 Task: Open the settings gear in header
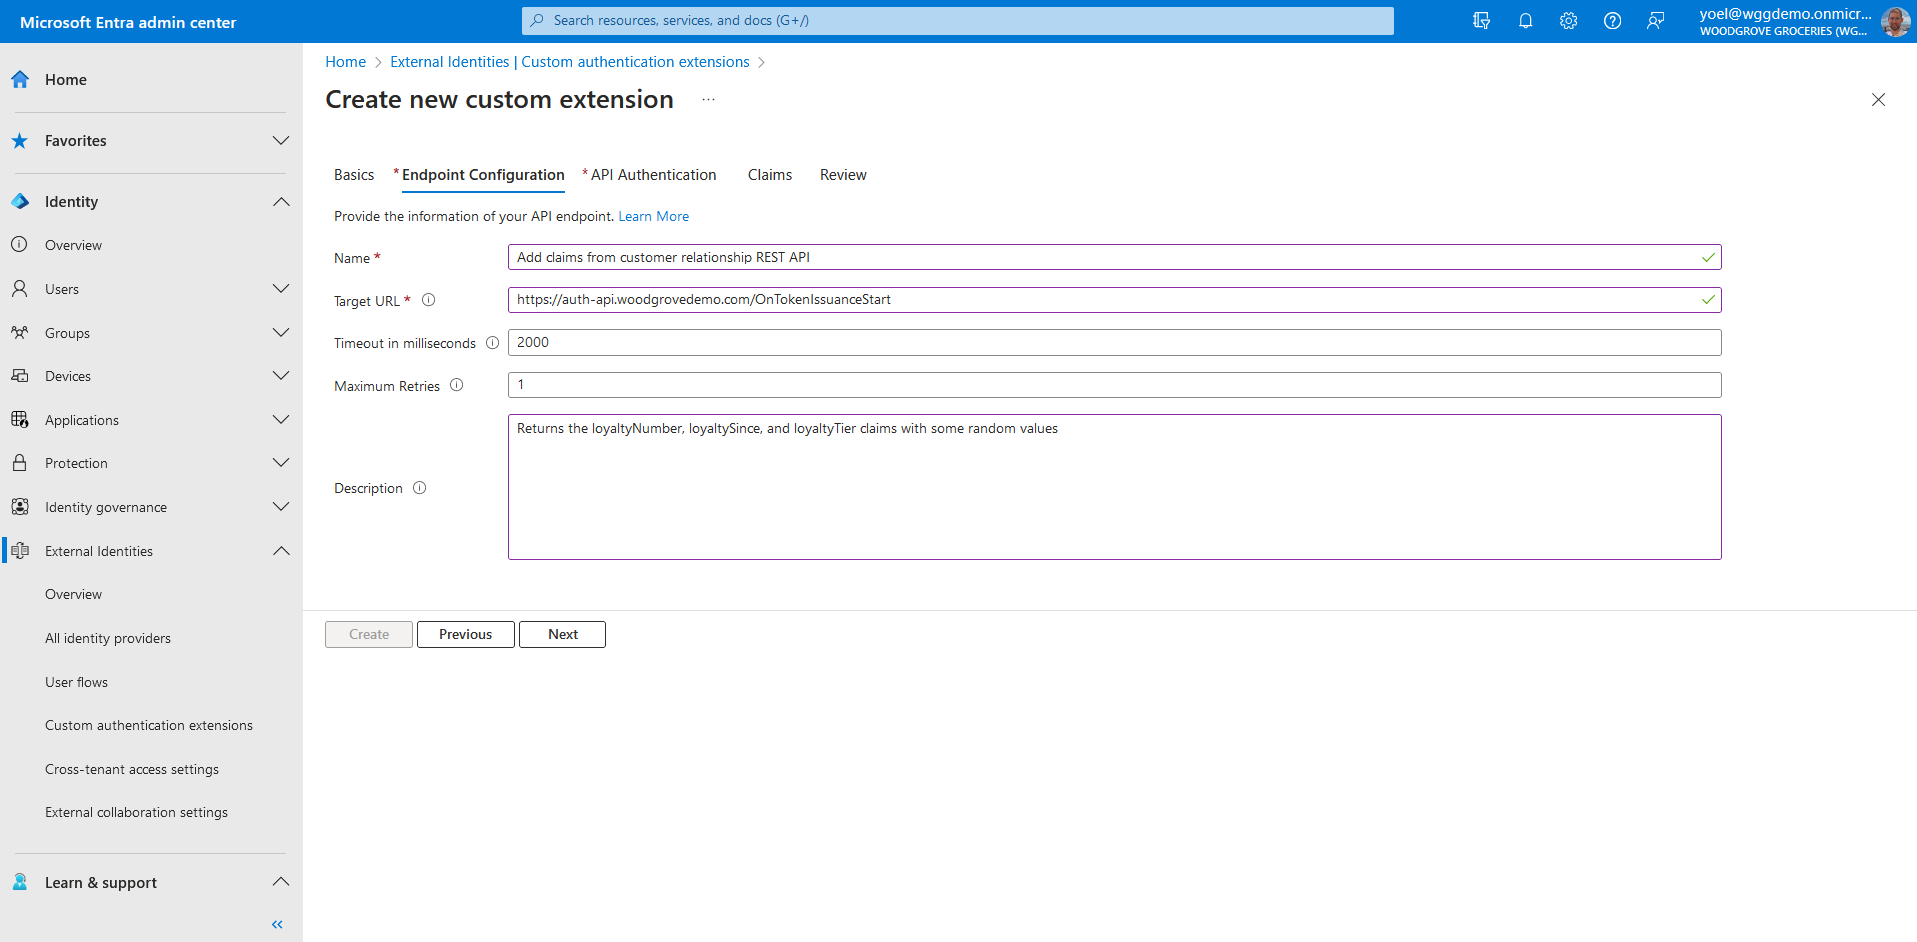coord(1568,21)
